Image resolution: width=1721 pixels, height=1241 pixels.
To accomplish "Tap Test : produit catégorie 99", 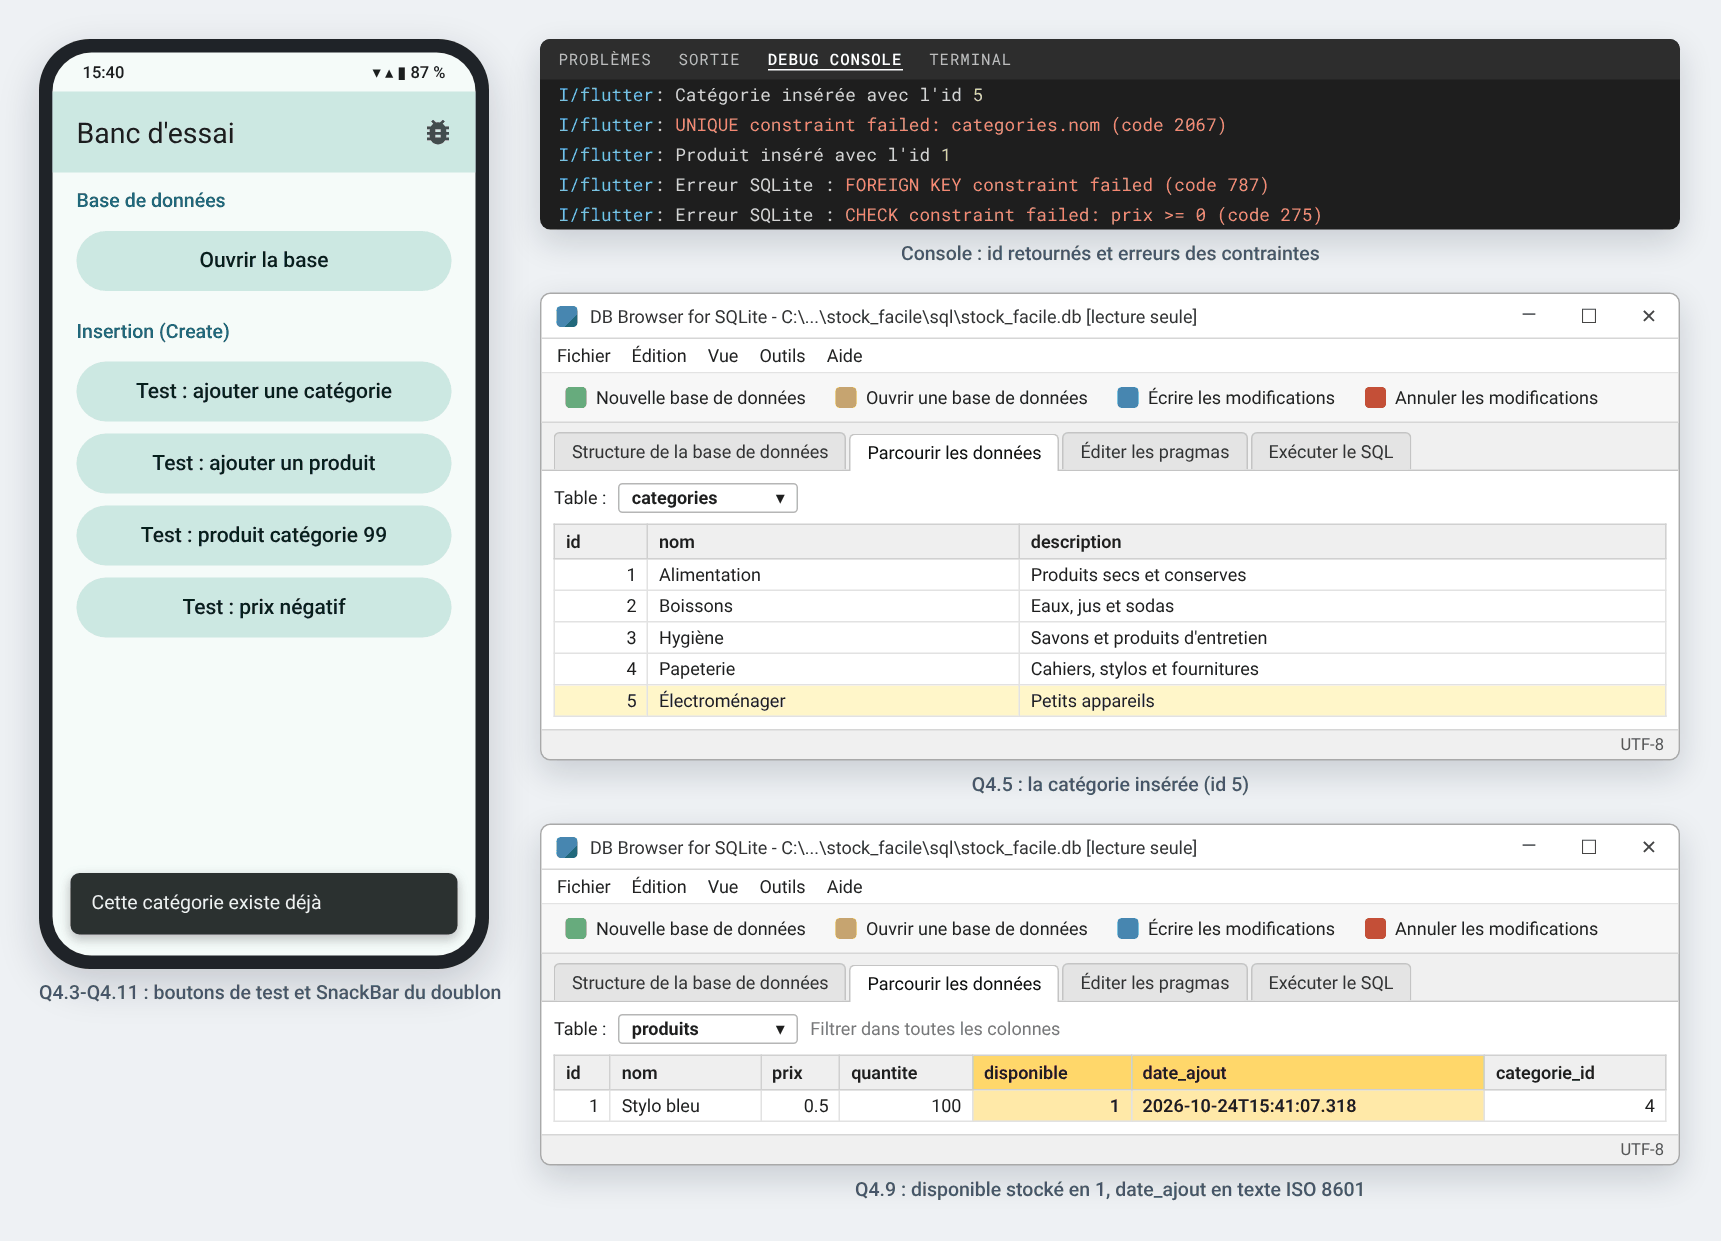I will click(x=264, y=535).
